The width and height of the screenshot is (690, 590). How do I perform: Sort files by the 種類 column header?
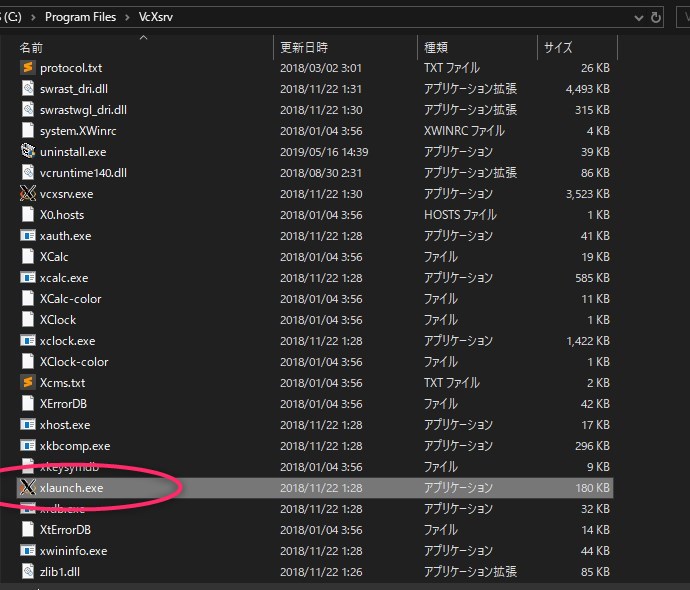[x=436, y=47]
